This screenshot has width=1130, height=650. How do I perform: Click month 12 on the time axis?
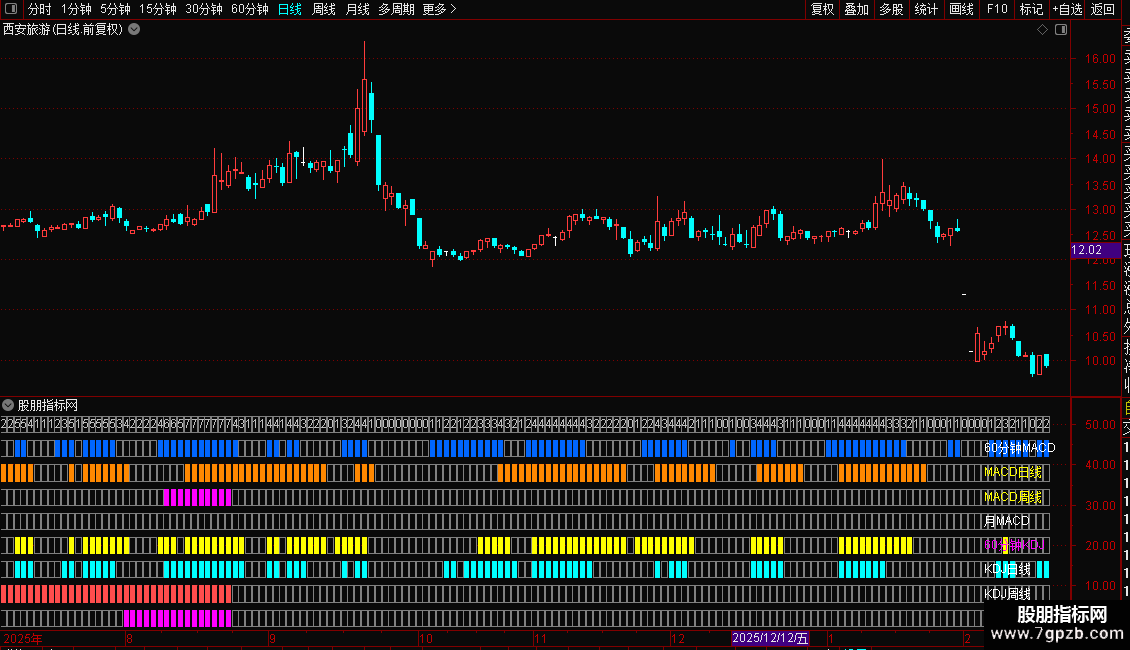677,638
